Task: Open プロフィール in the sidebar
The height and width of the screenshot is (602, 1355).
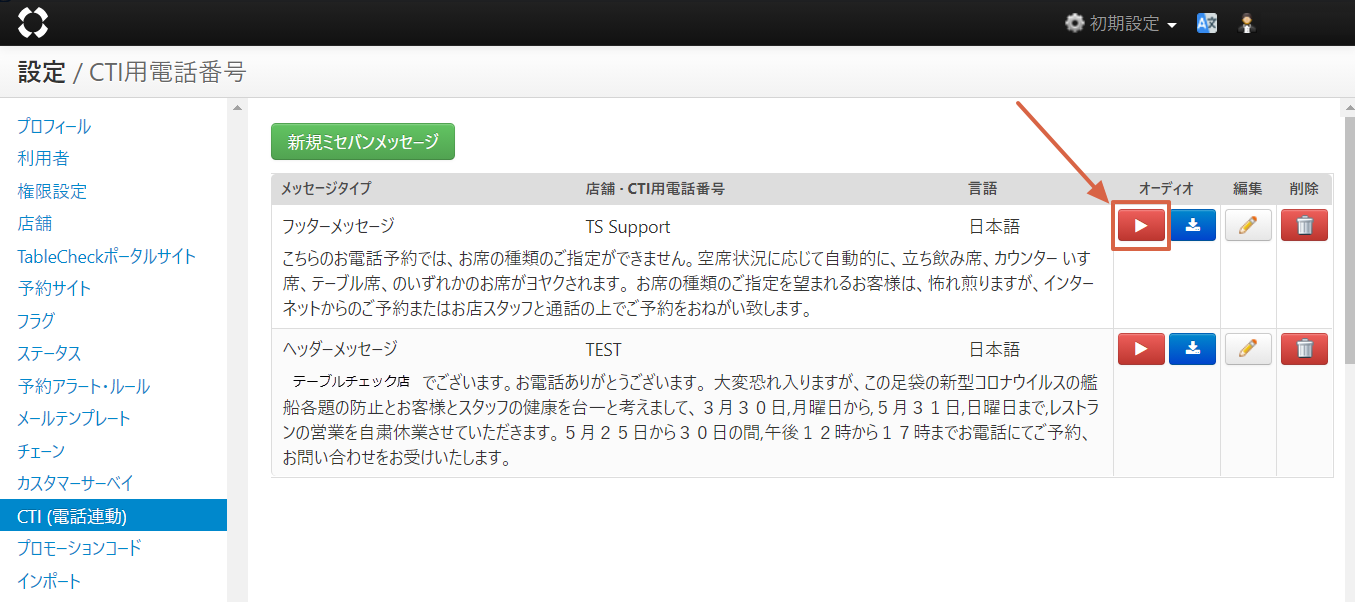Action: tap(54, 126)
